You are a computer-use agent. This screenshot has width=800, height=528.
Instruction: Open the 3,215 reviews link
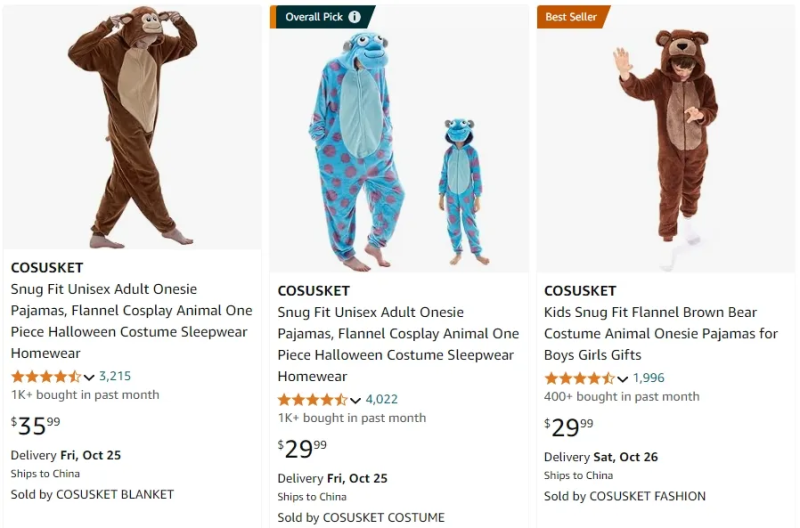(x=115, y=377)
